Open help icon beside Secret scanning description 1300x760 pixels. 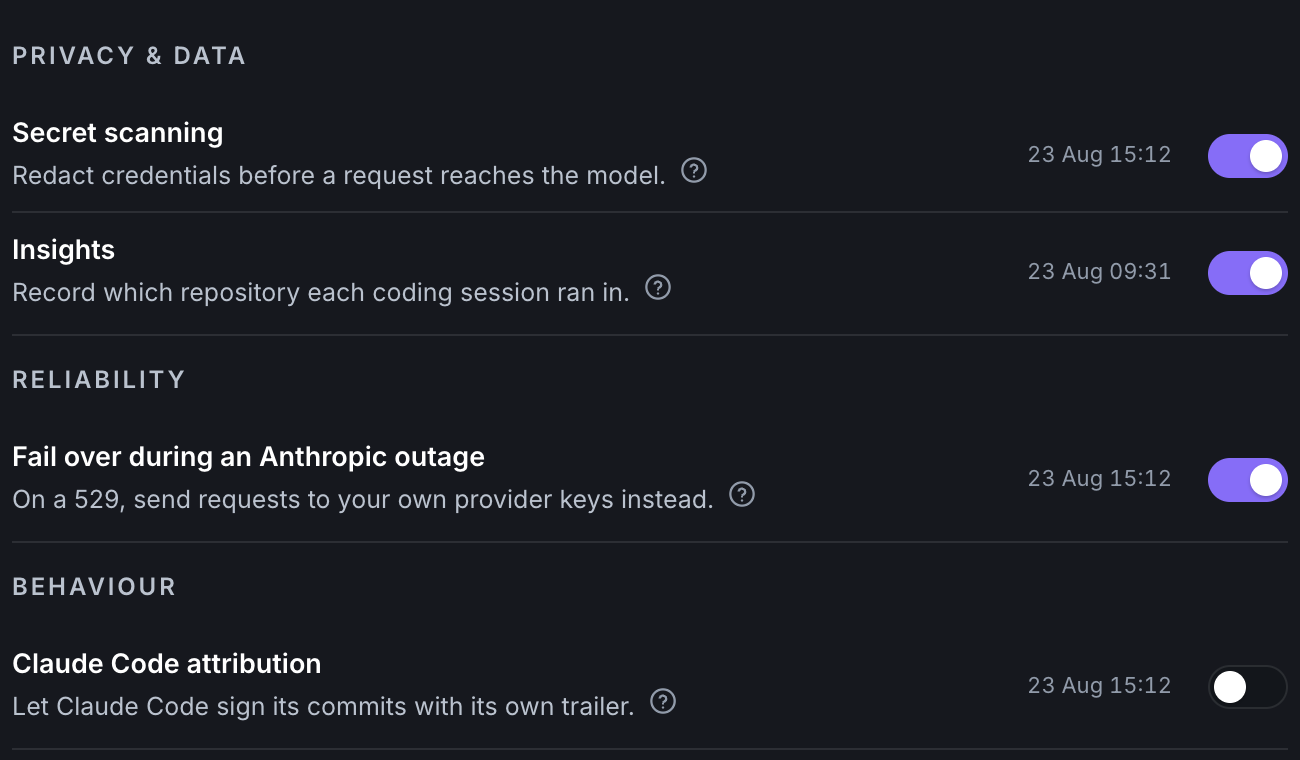694,171
